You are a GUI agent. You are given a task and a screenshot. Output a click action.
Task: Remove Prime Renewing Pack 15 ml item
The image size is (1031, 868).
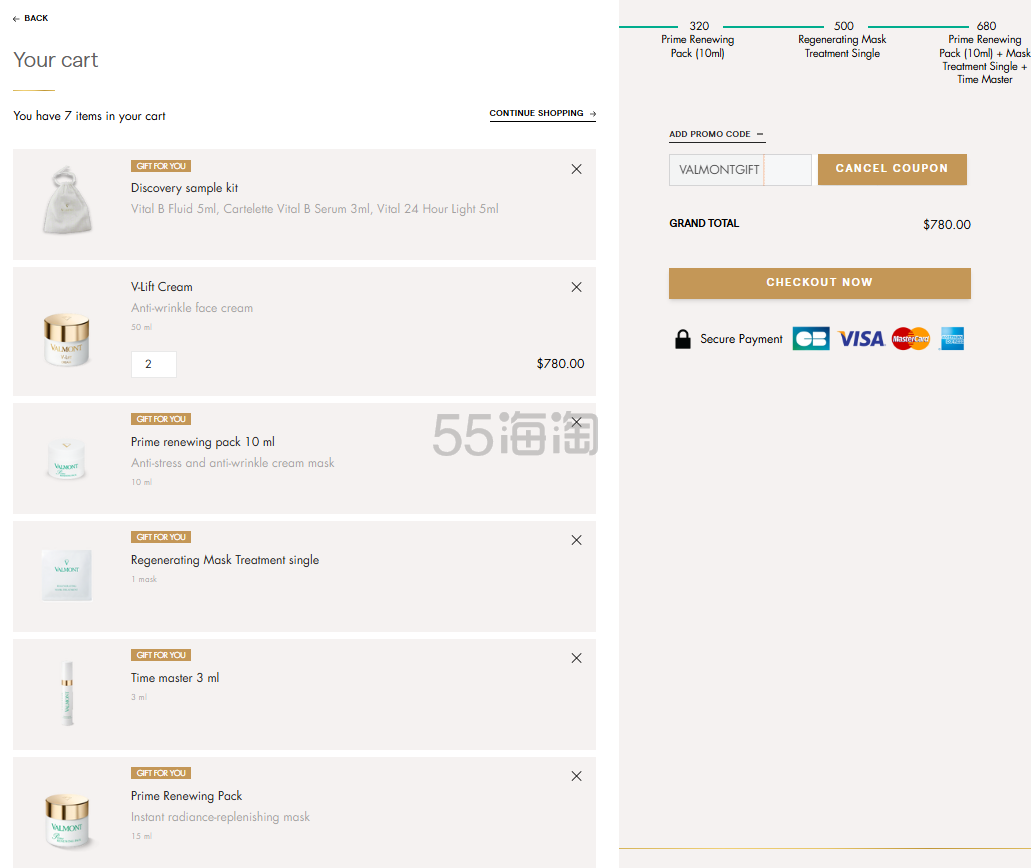click(x=577, y=776)
